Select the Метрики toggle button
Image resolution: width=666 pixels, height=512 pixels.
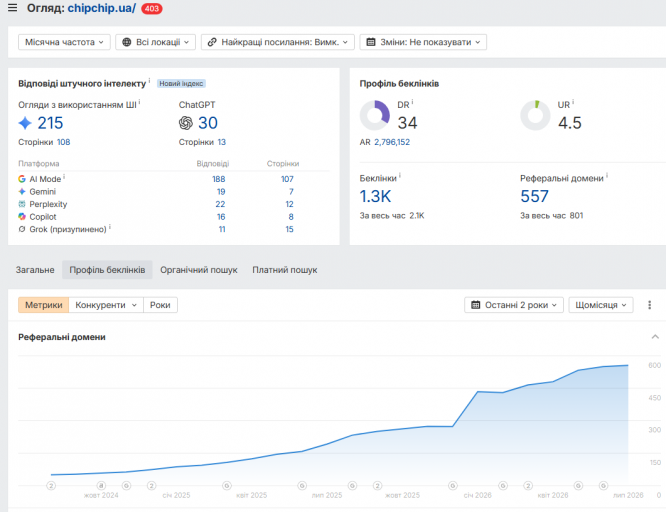click(x=43, y=305)
